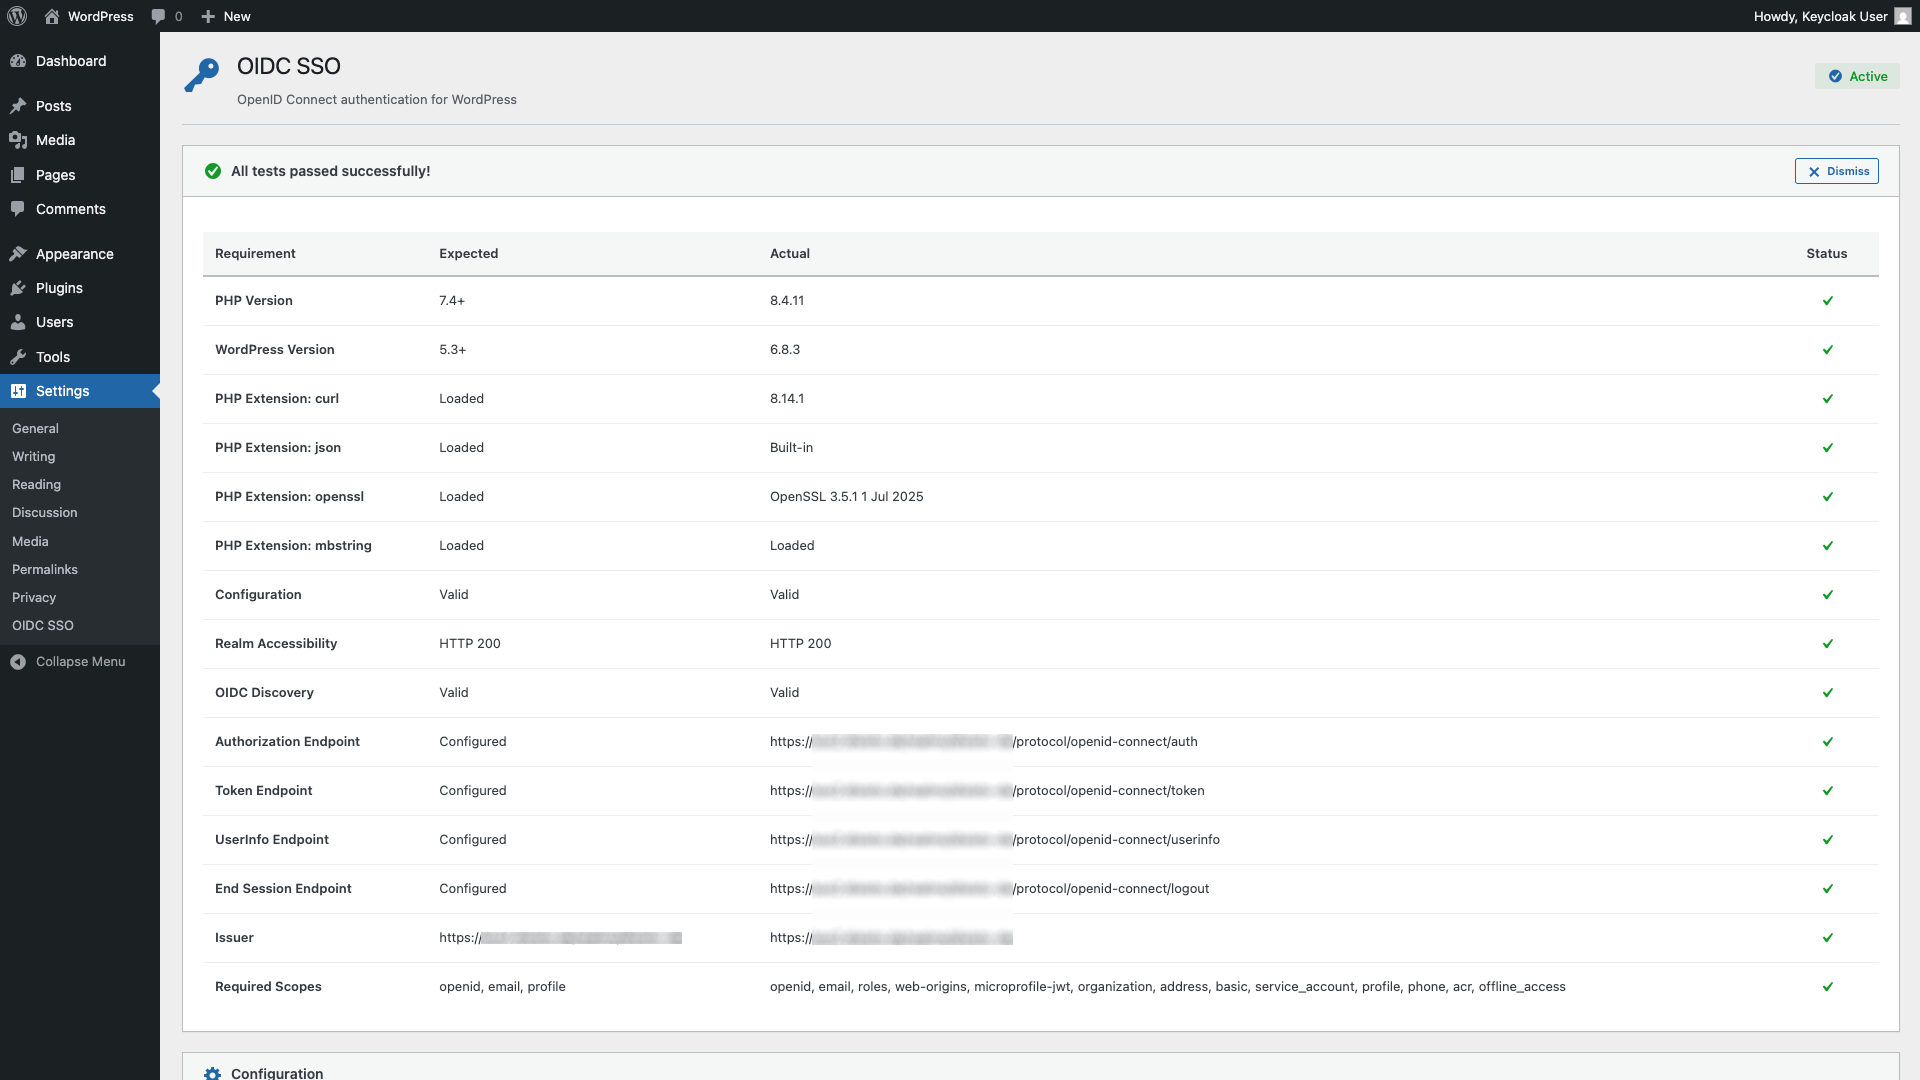The image size is (1920, 1080).
Task: Click the Collapse Menu arrow icon
Action: click(18, 662)
